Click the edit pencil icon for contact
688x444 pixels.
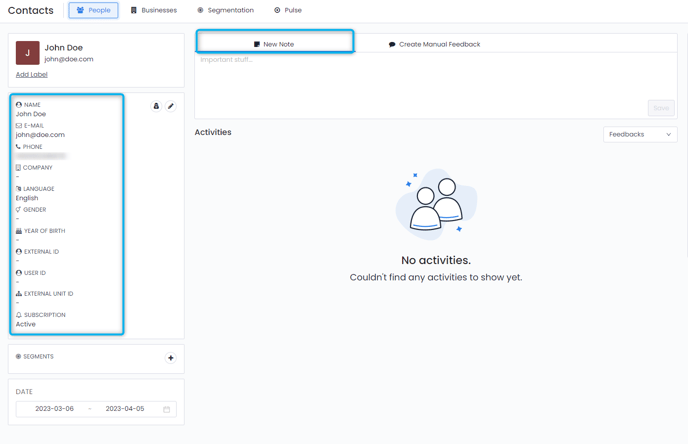point(171,106)
